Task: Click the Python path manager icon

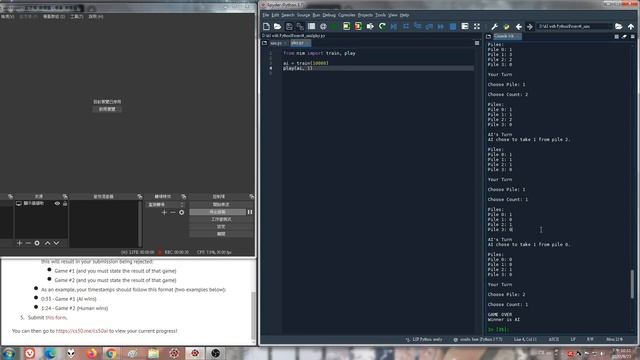Action: [507, 27]
